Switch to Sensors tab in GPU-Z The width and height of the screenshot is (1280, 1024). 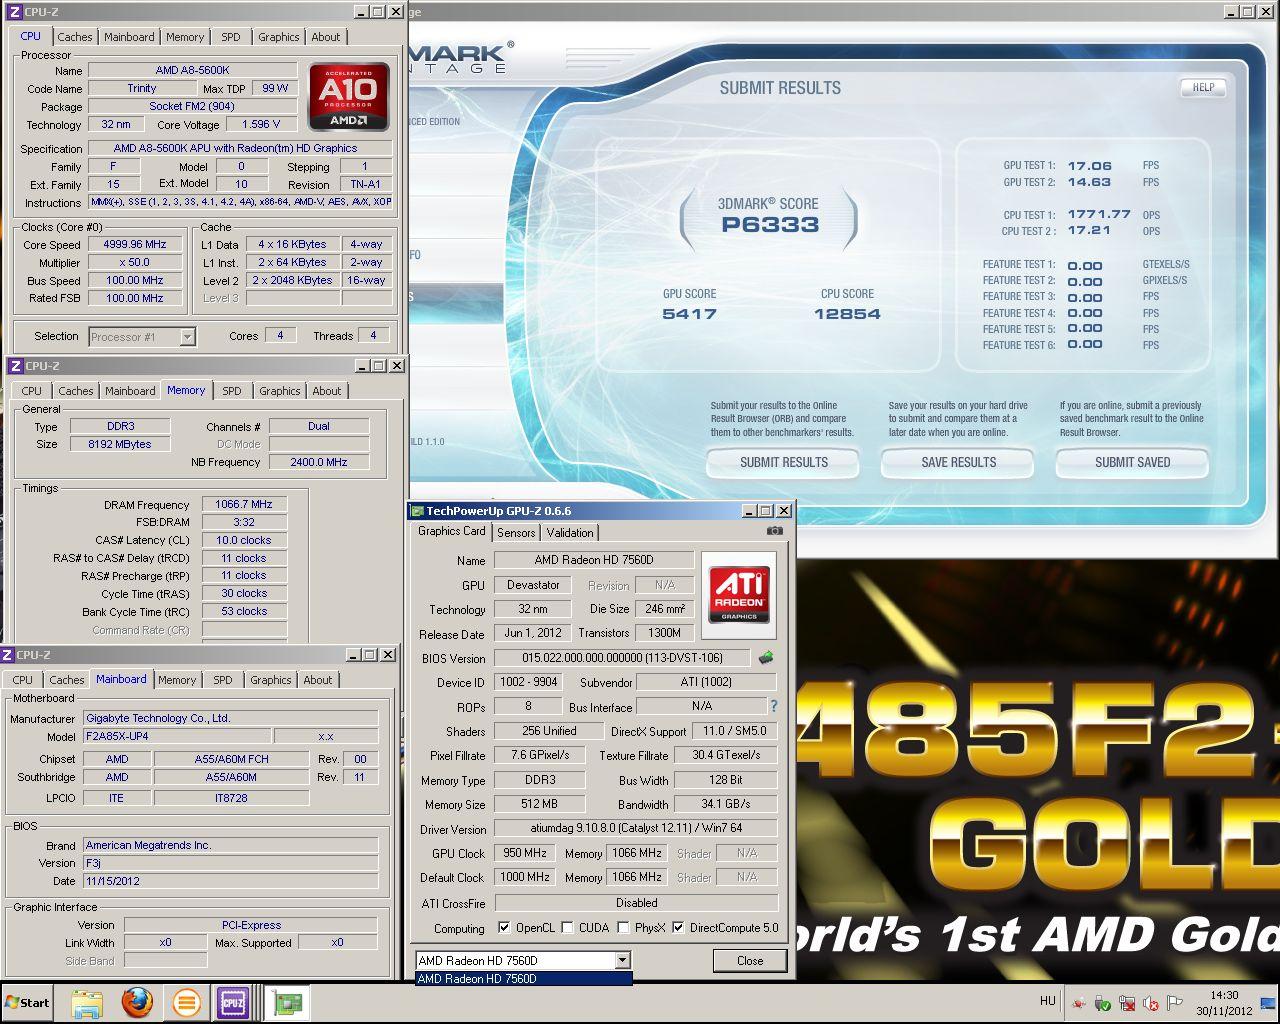(x=516, y=533)
